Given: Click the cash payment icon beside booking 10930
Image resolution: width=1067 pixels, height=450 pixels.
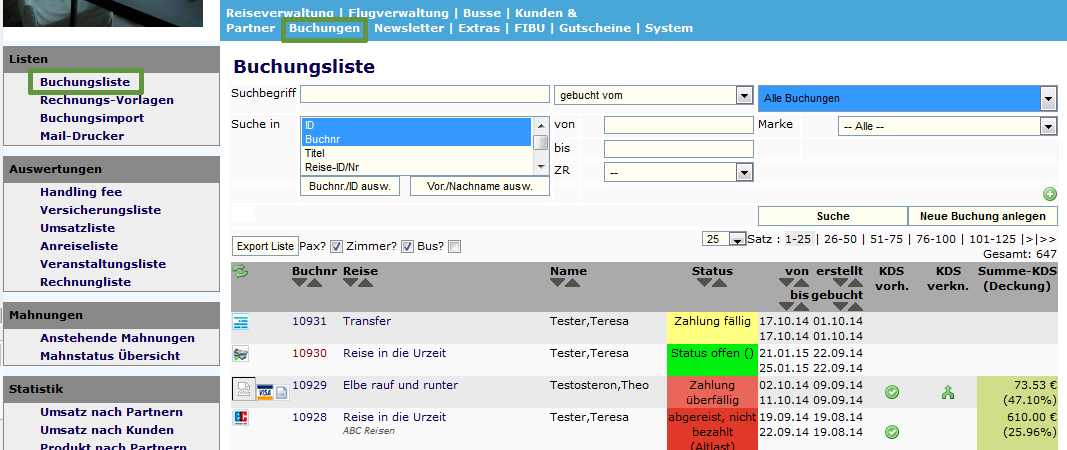Looking at the screenshot, I should click(x=240, y=353).
